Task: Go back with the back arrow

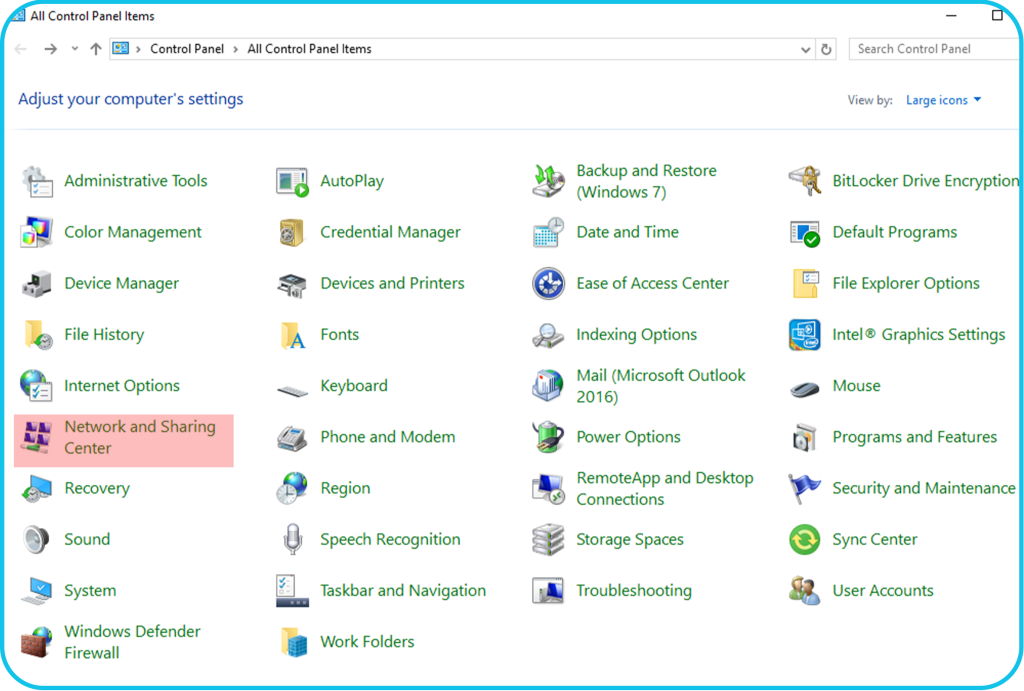Action: 21,49
